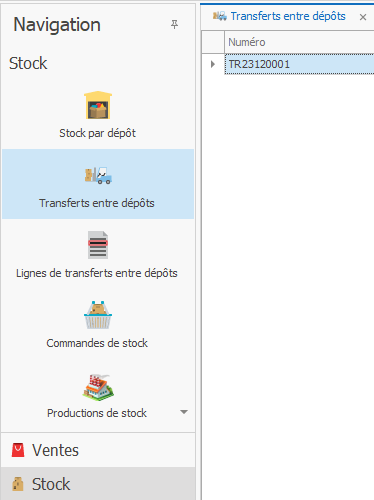The width and height of the screenshot is (374, 500).
Task: Open the Commandes de stock basket icon
Action: [98, 315]
